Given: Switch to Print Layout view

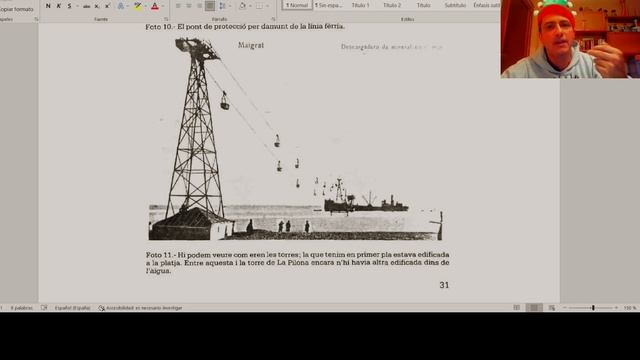Looking at the screenshot, I should tap(534, 308).
